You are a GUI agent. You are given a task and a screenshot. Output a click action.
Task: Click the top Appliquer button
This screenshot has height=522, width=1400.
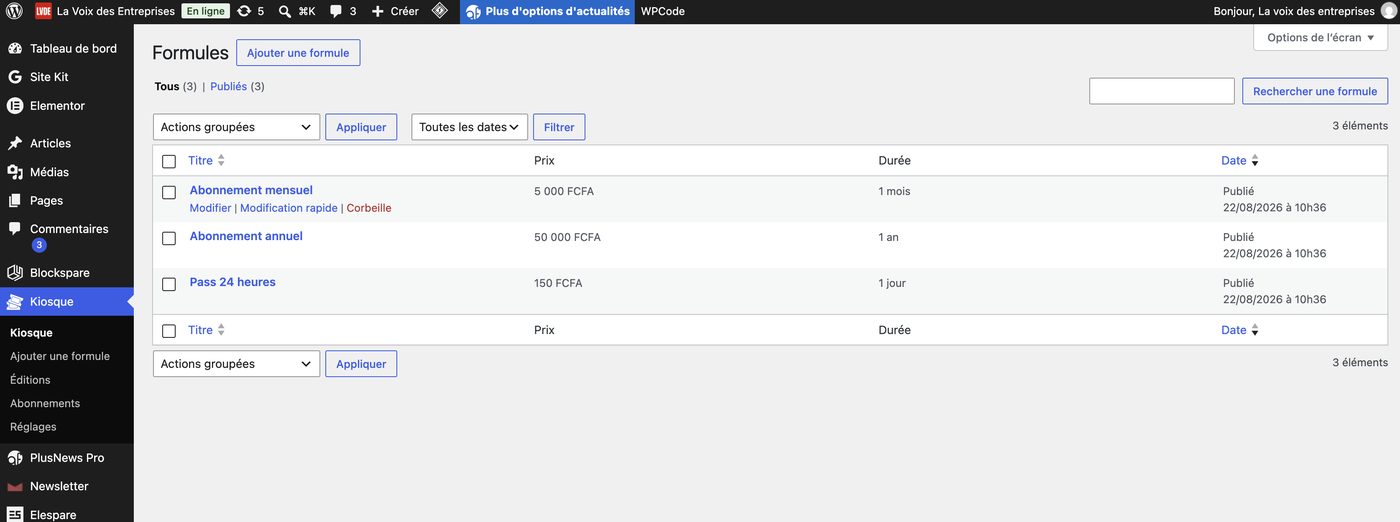(x=361, y=127)
